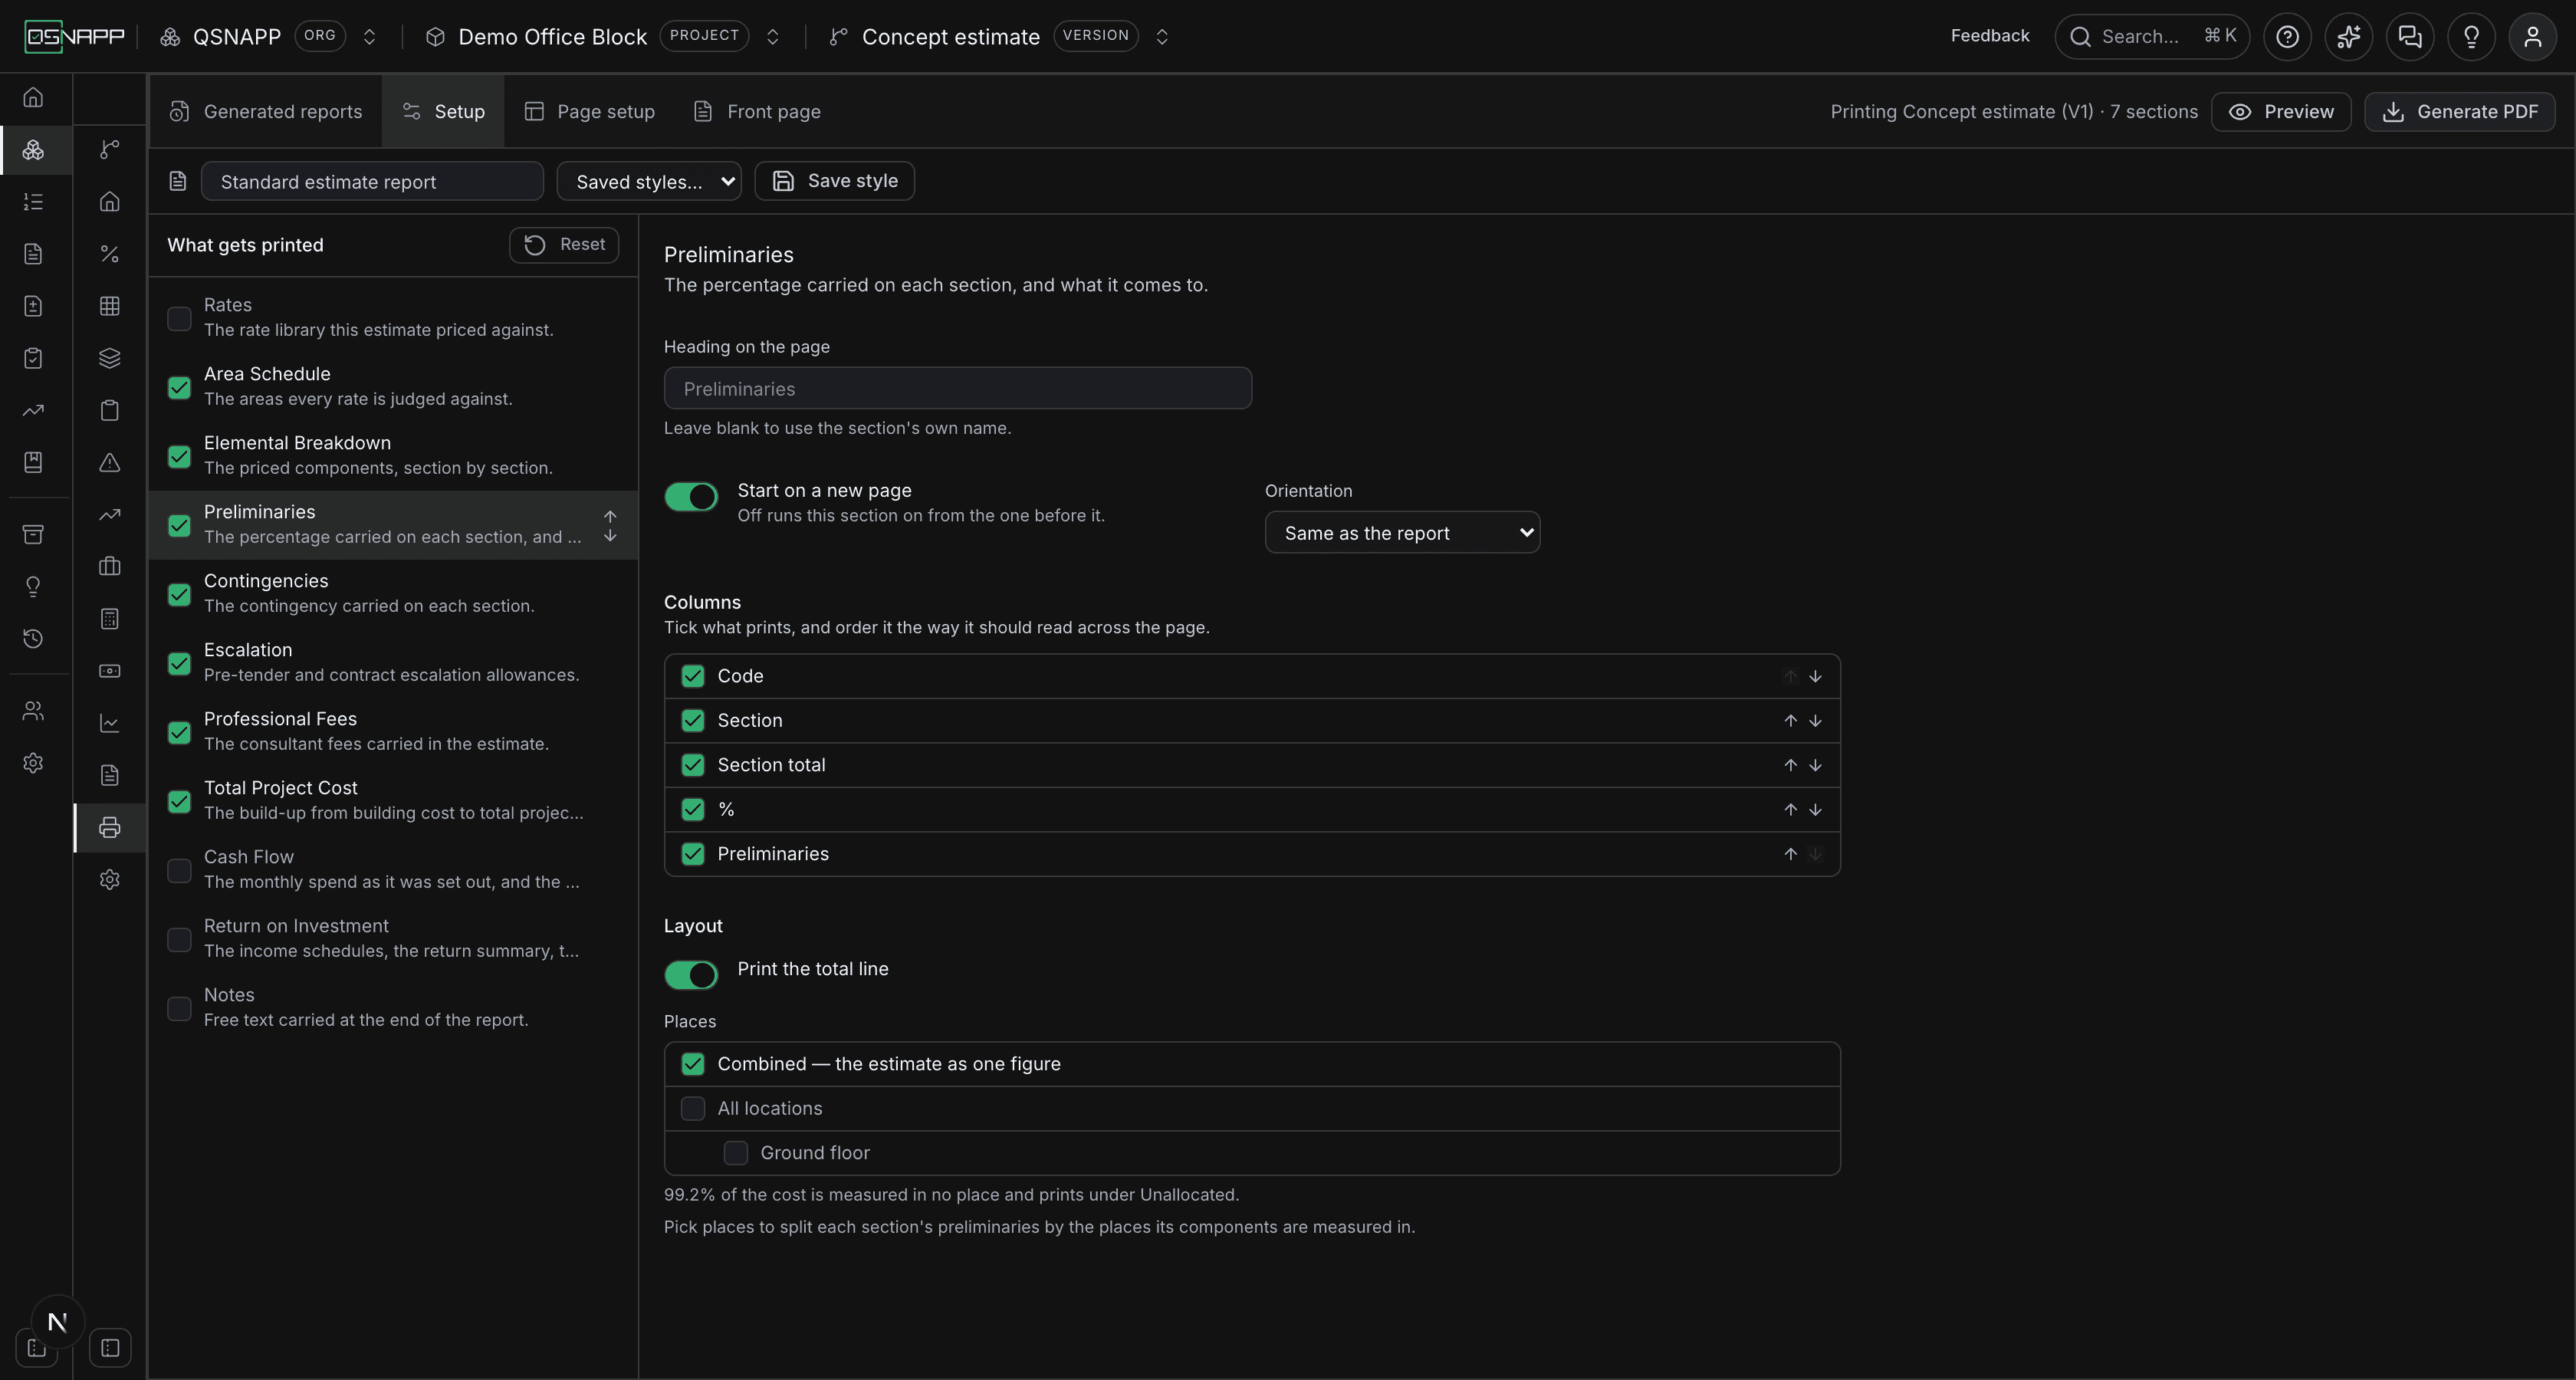
Task: Open the briefcase icon in secondary sidebar
Action: (110, 566)
